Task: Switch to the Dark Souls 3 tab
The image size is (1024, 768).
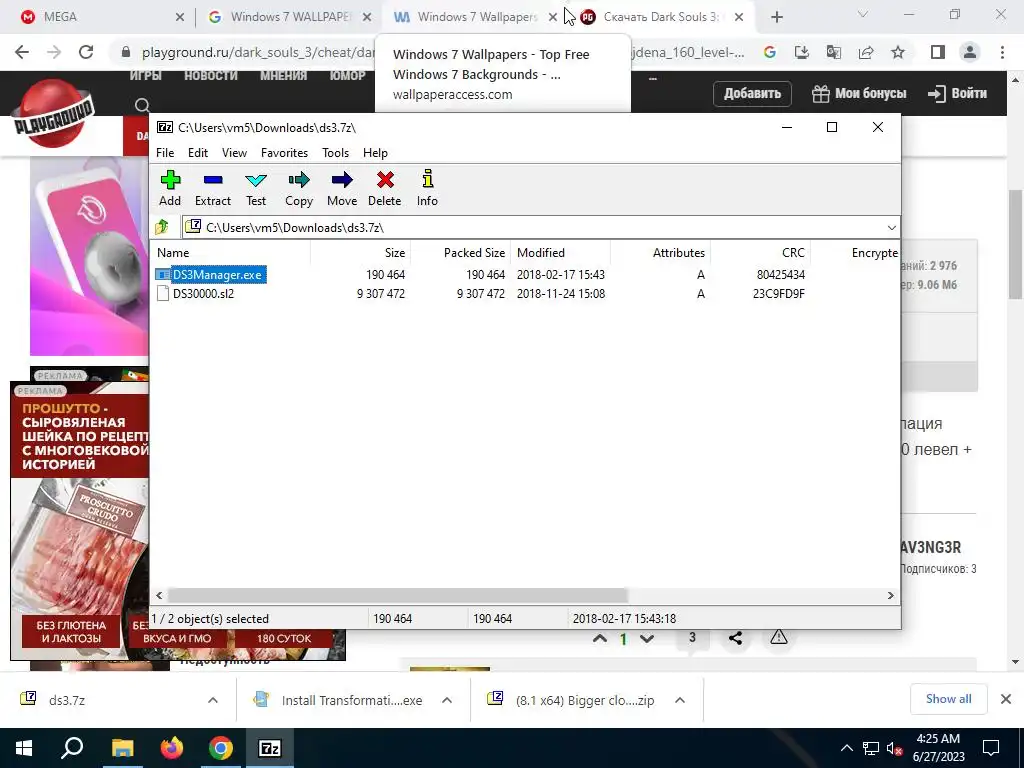Action: tap(663, 17)
